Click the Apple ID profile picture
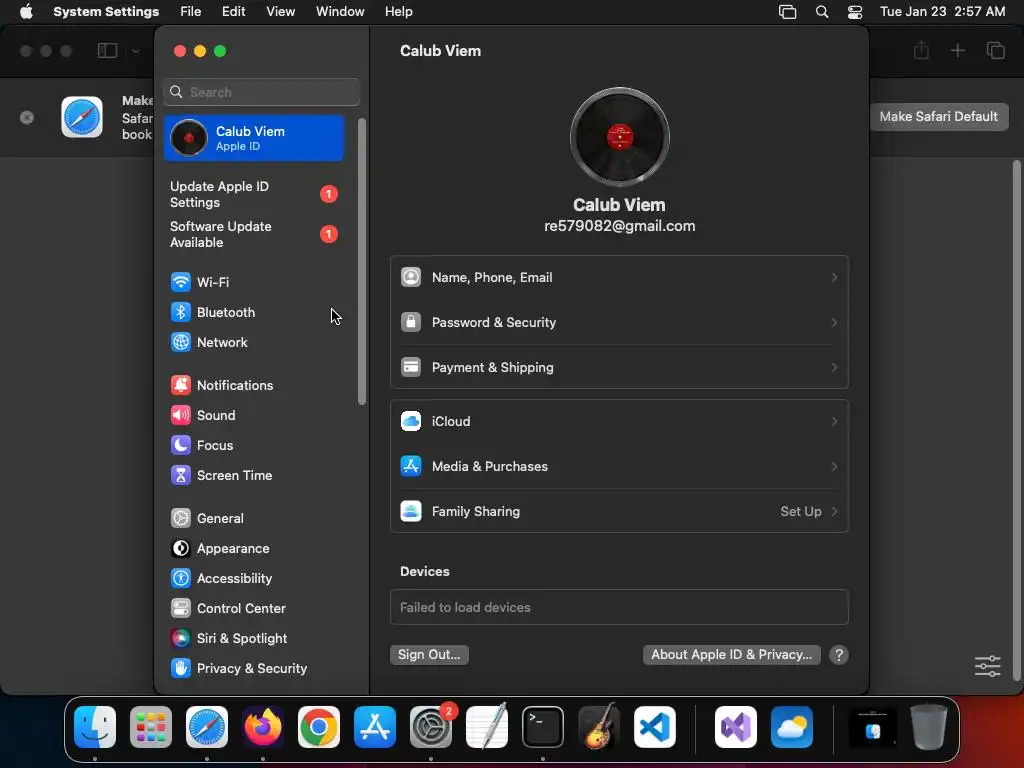 619,136
